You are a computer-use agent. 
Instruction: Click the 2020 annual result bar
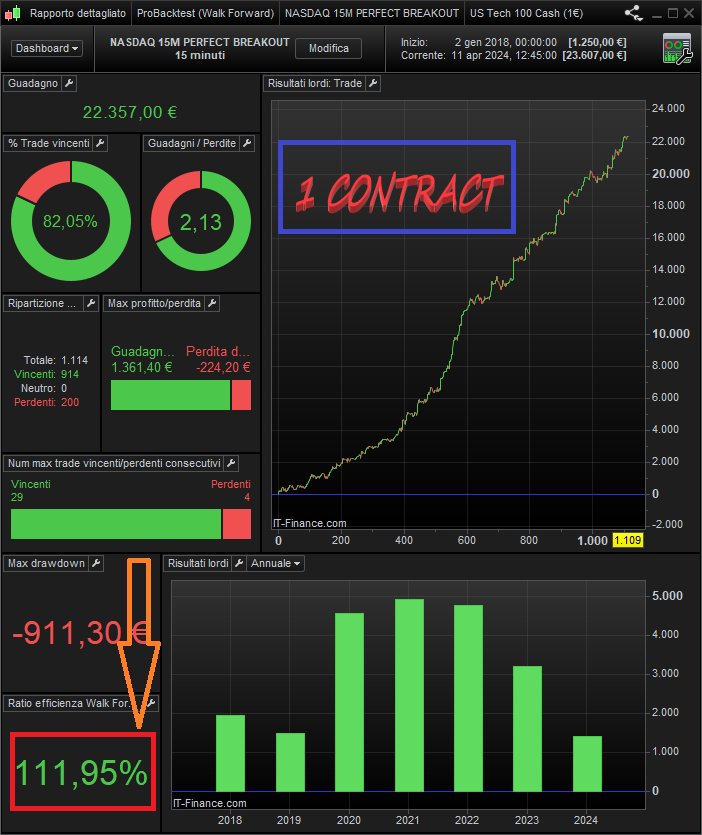[349, 702]
